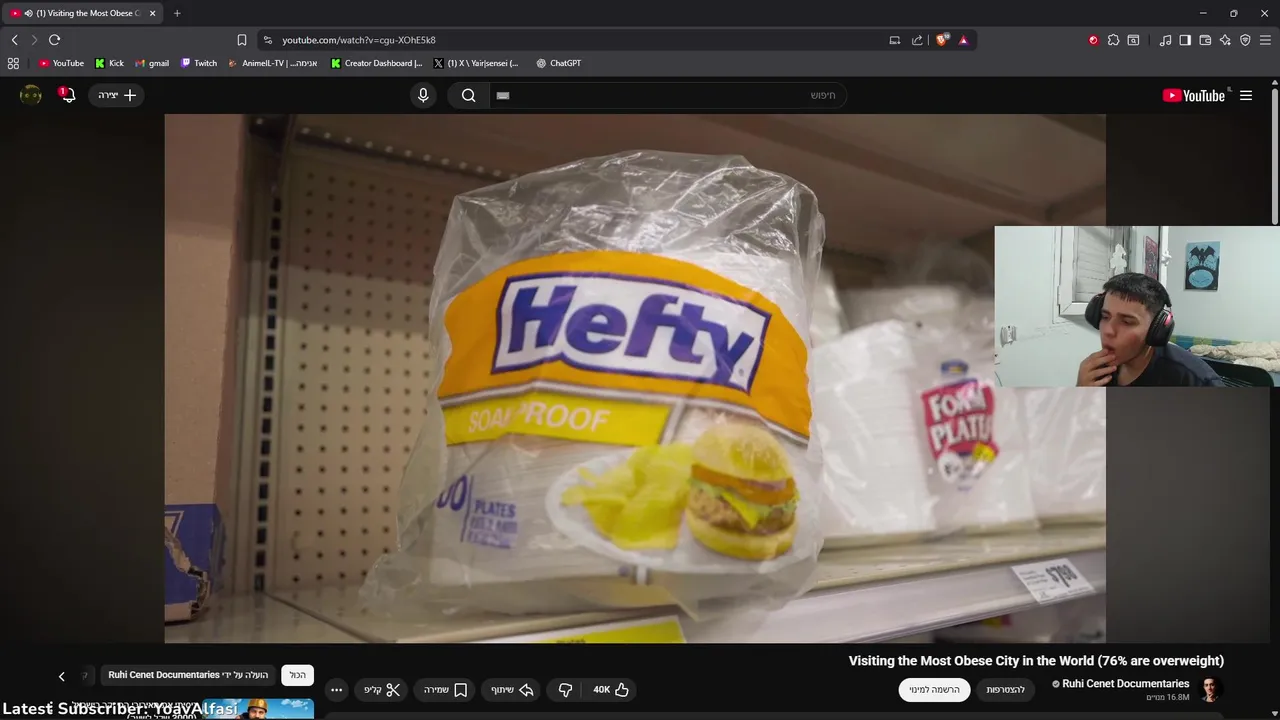1280x720 pixels.
Task: Click the white subscribe button
Action: pyautogui.click(x=934, y=690)
